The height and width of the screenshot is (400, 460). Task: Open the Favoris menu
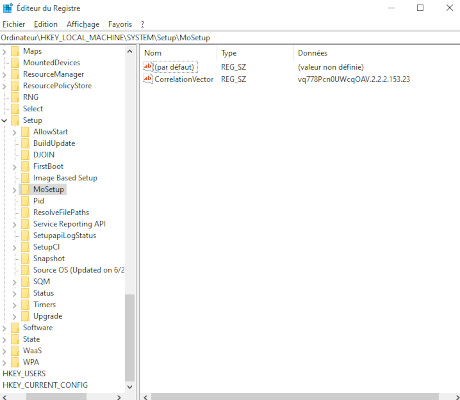click(x=120, y=24)
